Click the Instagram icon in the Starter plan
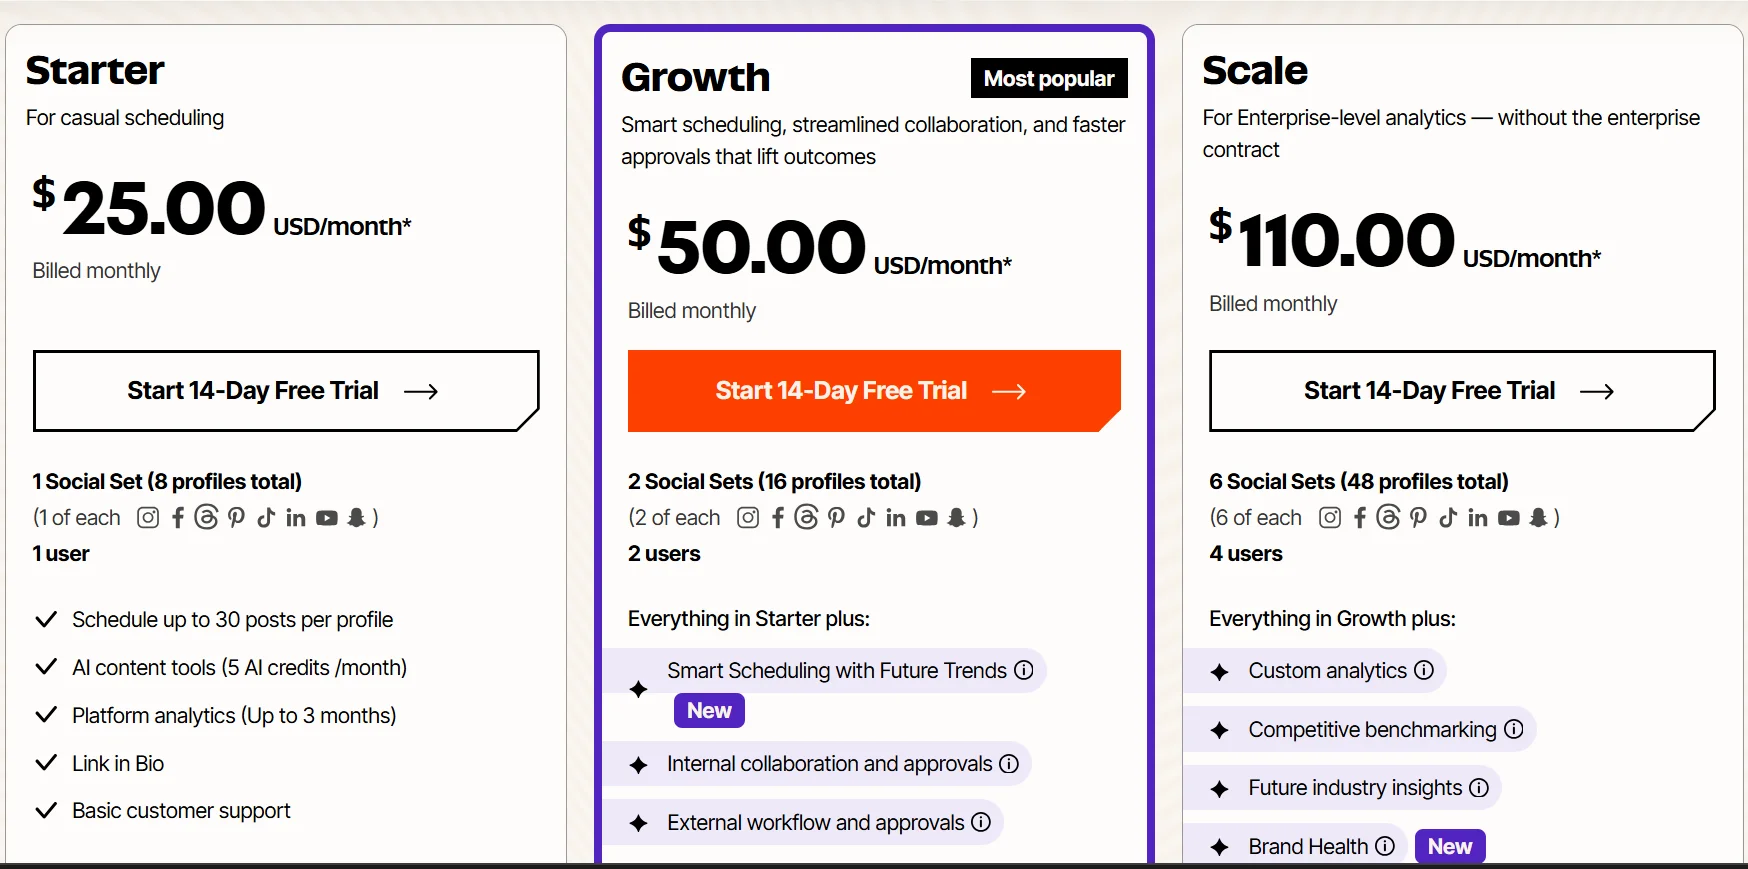 pos(148,517)
